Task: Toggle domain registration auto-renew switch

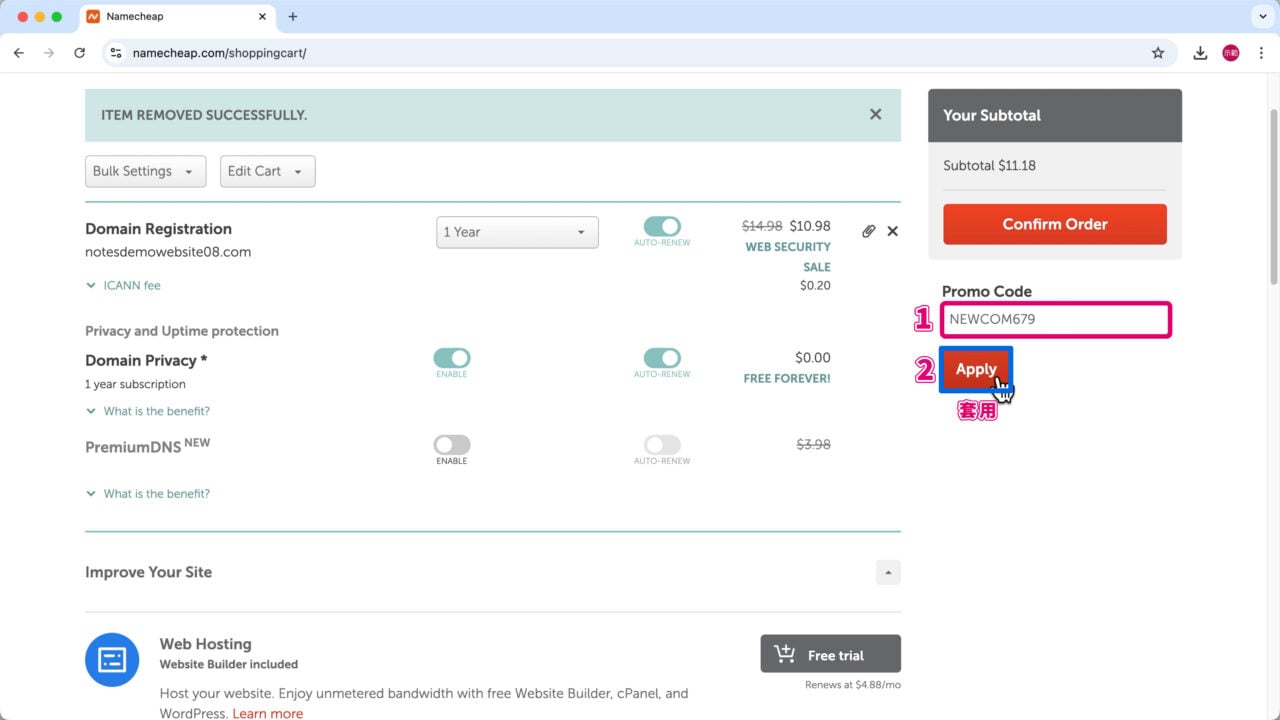Action: click(662, 227)
